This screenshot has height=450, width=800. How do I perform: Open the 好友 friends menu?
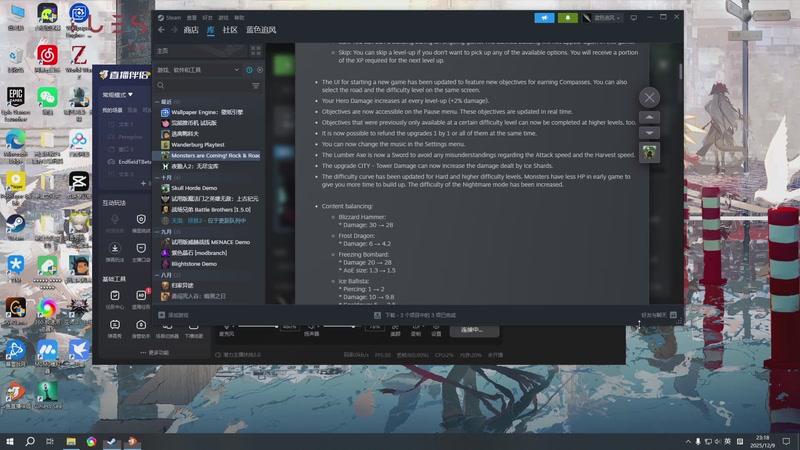207,18
